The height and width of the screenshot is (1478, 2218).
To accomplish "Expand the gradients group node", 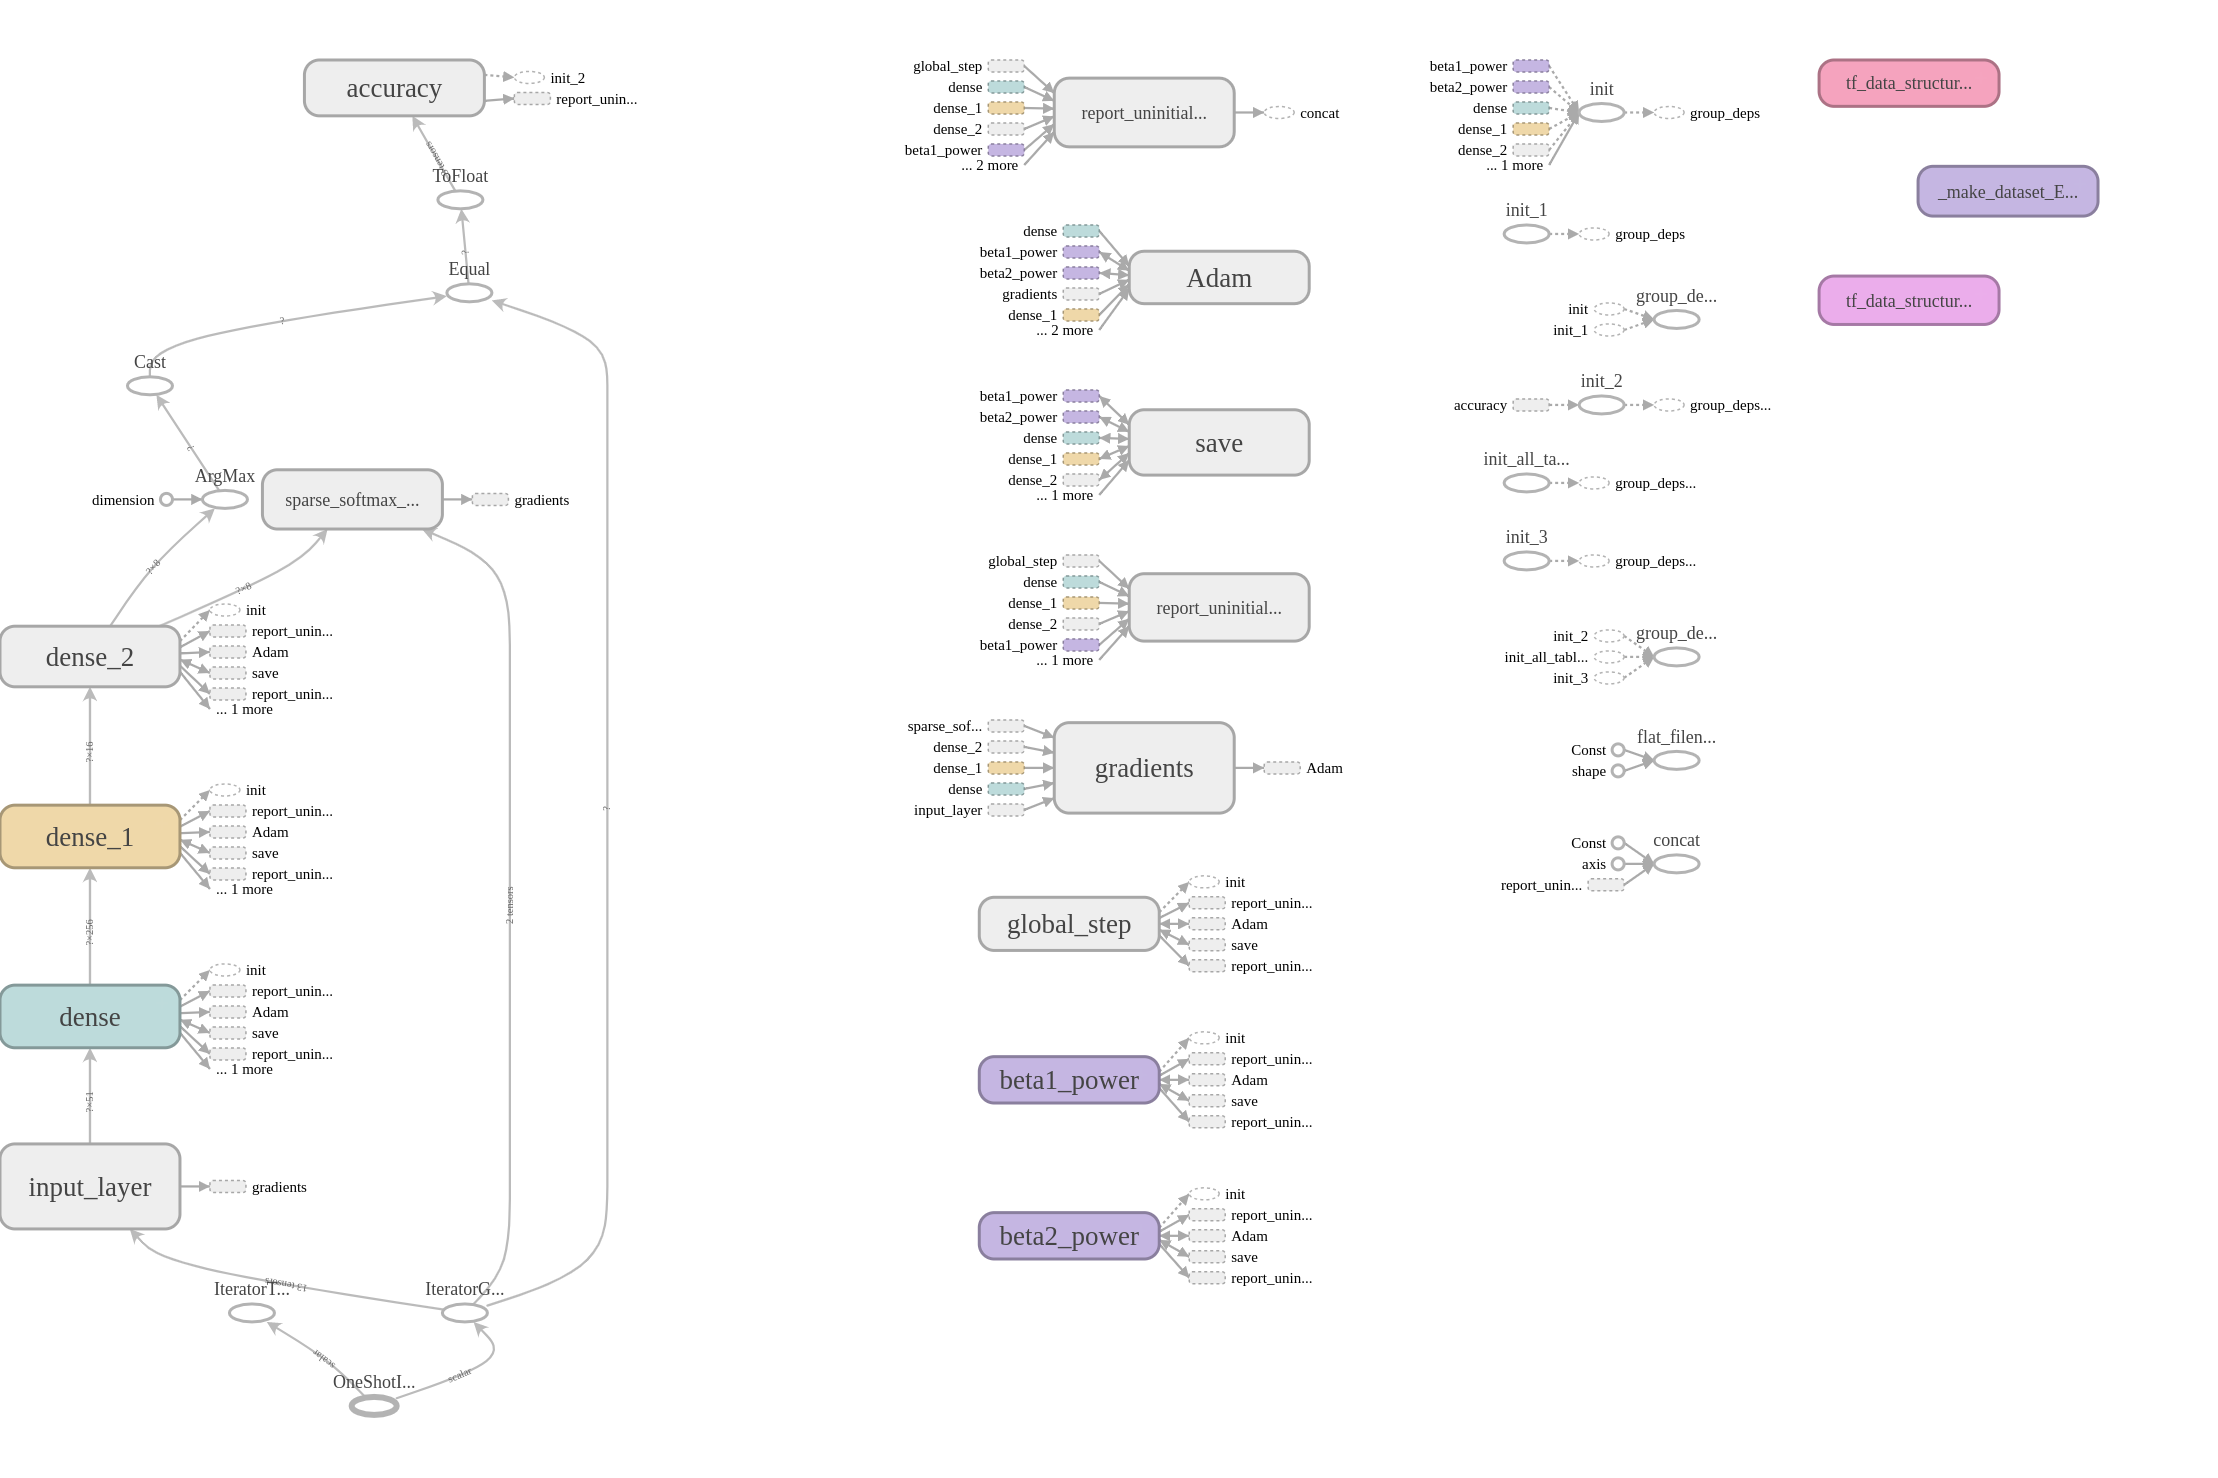I will click(x=1144, y=768).
